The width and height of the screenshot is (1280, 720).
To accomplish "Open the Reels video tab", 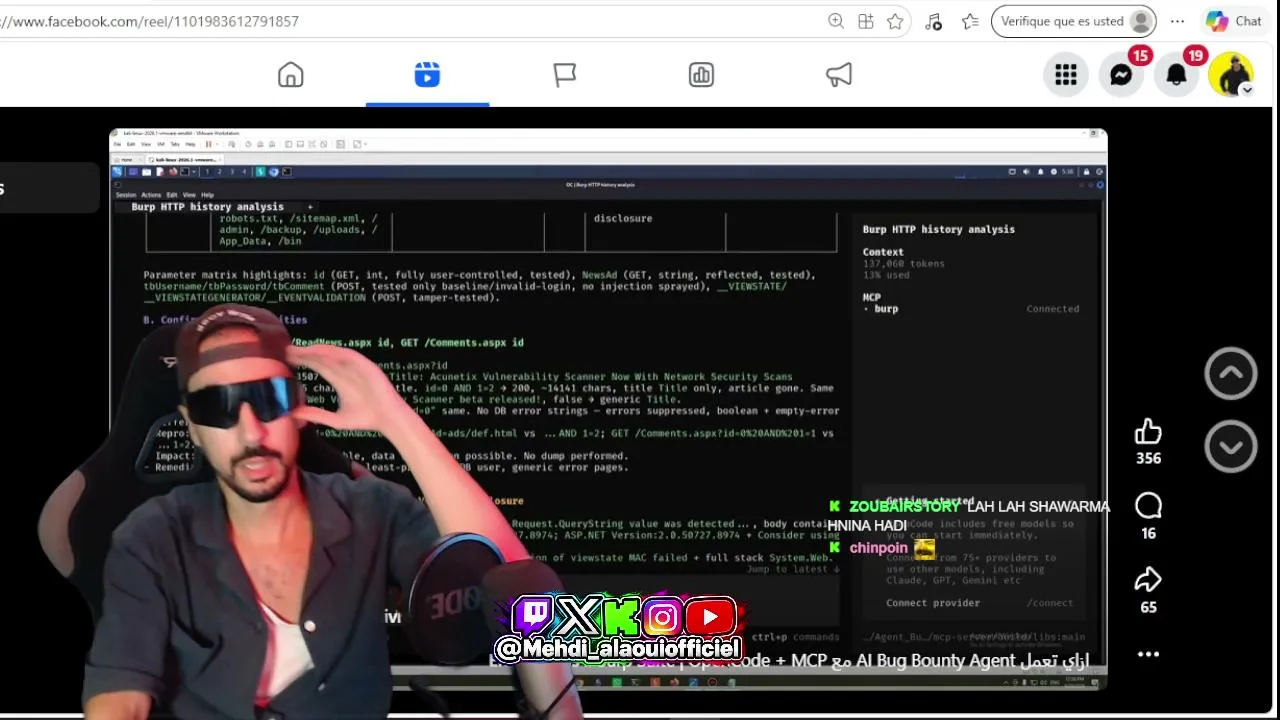I will 427,75.
